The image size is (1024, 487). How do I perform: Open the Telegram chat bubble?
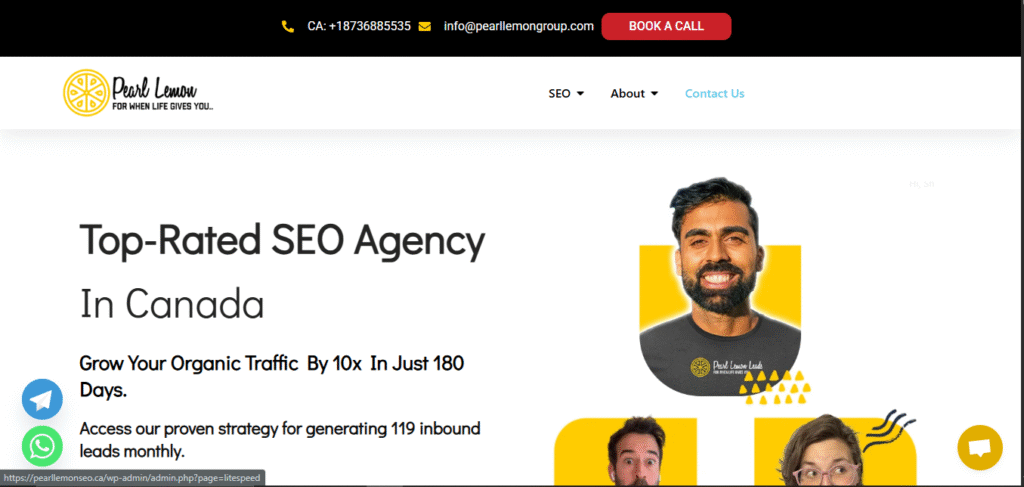(x=42, y=399)
